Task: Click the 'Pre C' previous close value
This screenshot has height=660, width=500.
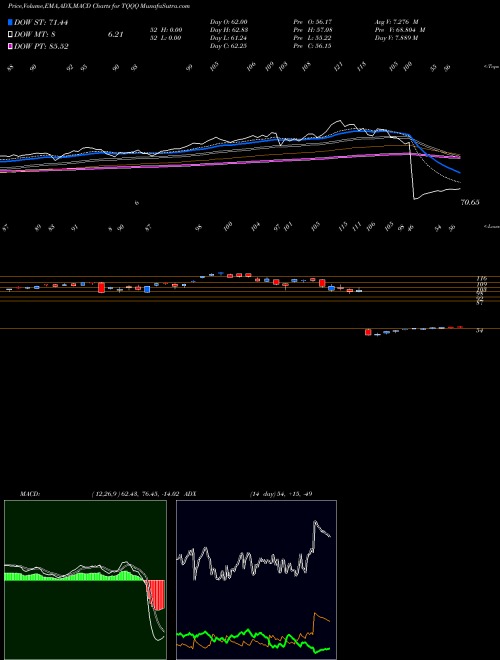Action: click(x=314, y=46)
